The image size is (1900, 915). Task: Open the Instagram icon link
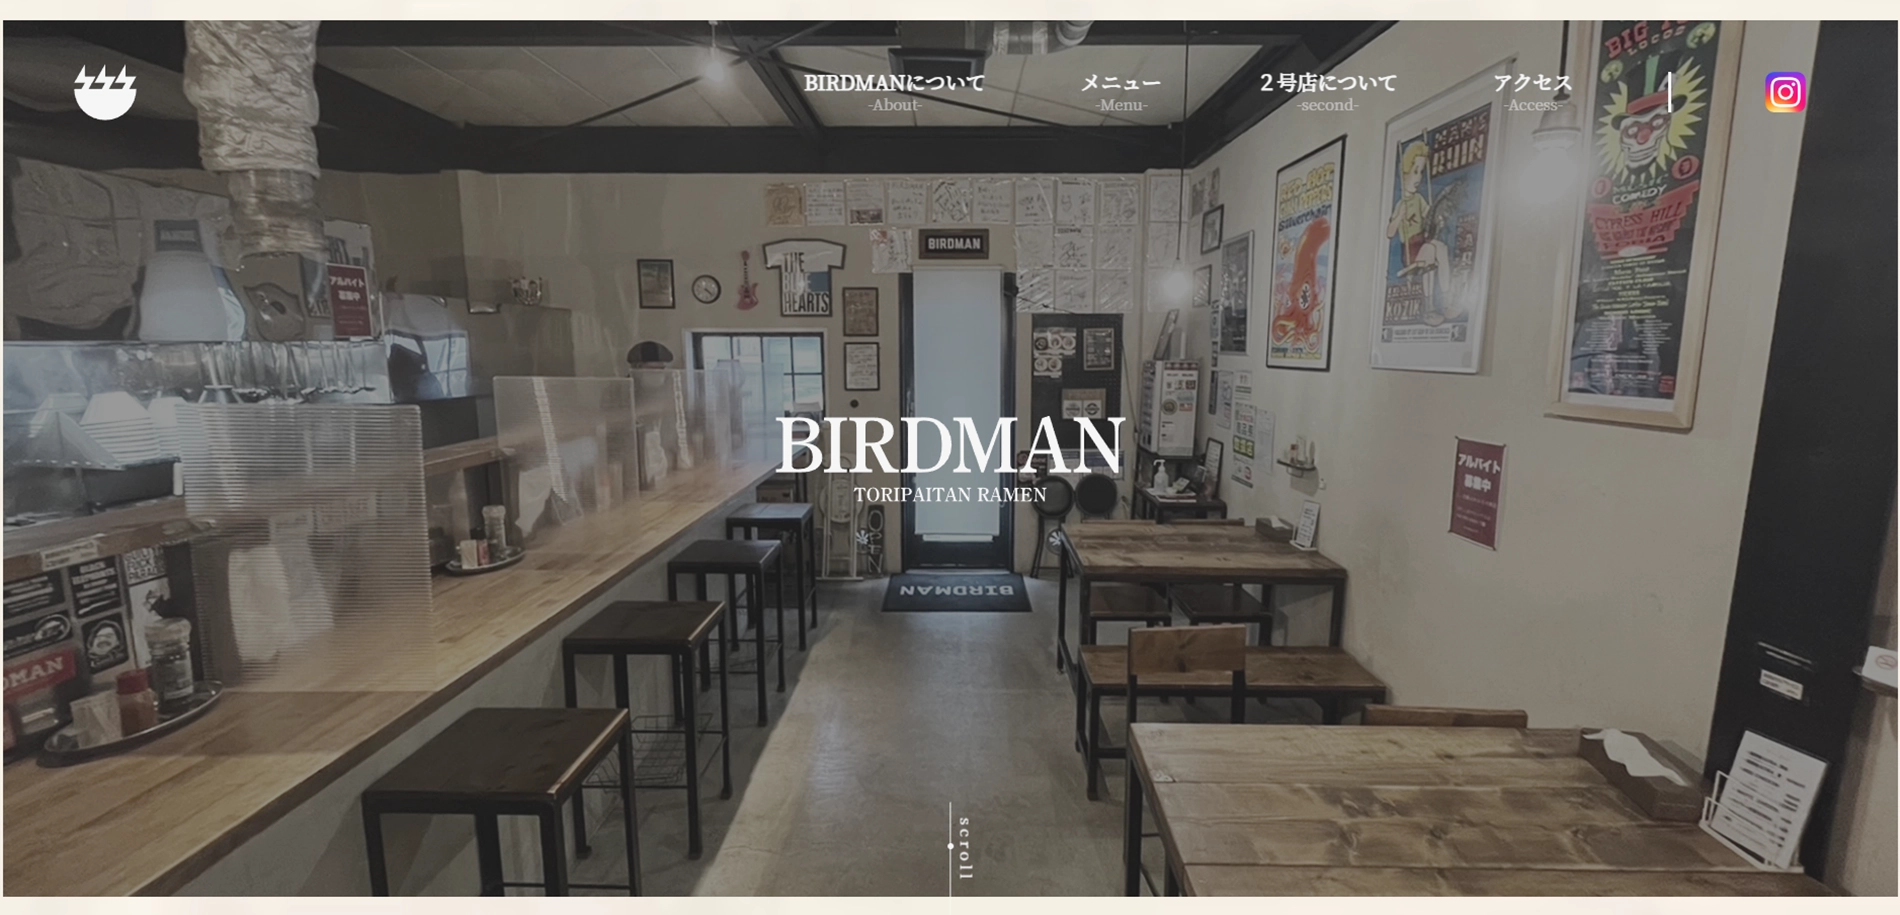tap(1785, 92)
